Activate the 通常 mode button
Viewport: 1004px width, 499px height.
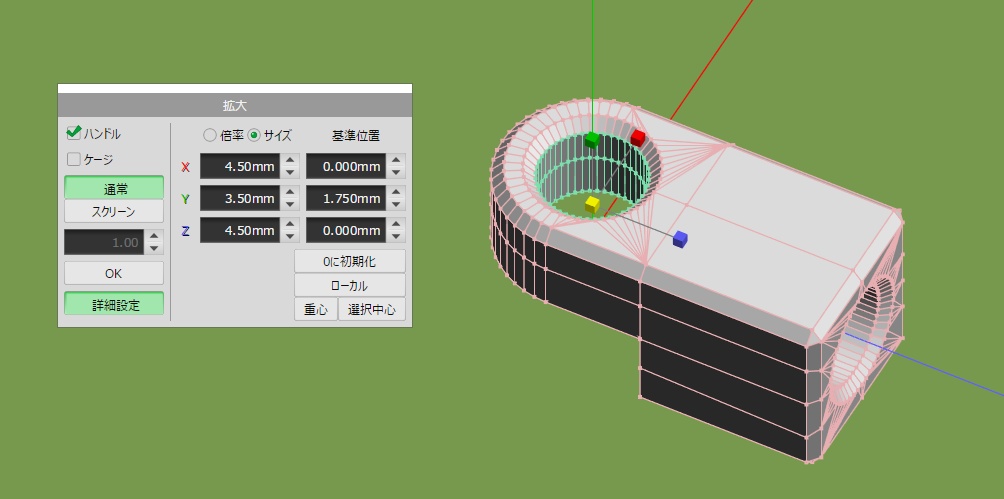114,188
